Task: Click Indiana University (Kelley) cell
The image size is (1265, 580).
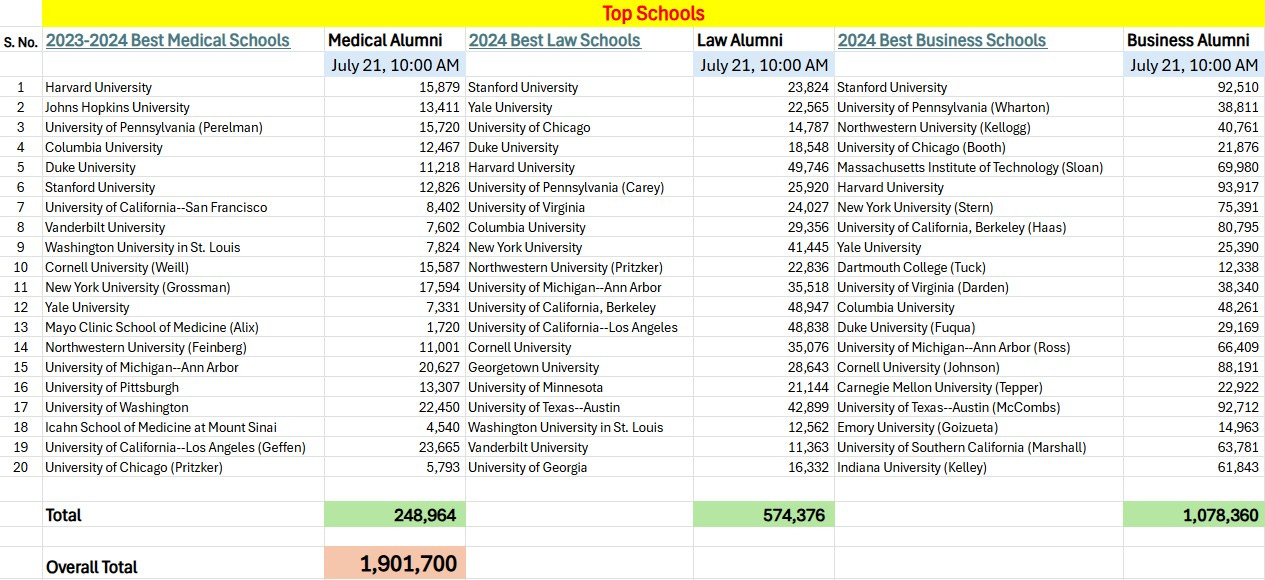Action: pos(979,467)
